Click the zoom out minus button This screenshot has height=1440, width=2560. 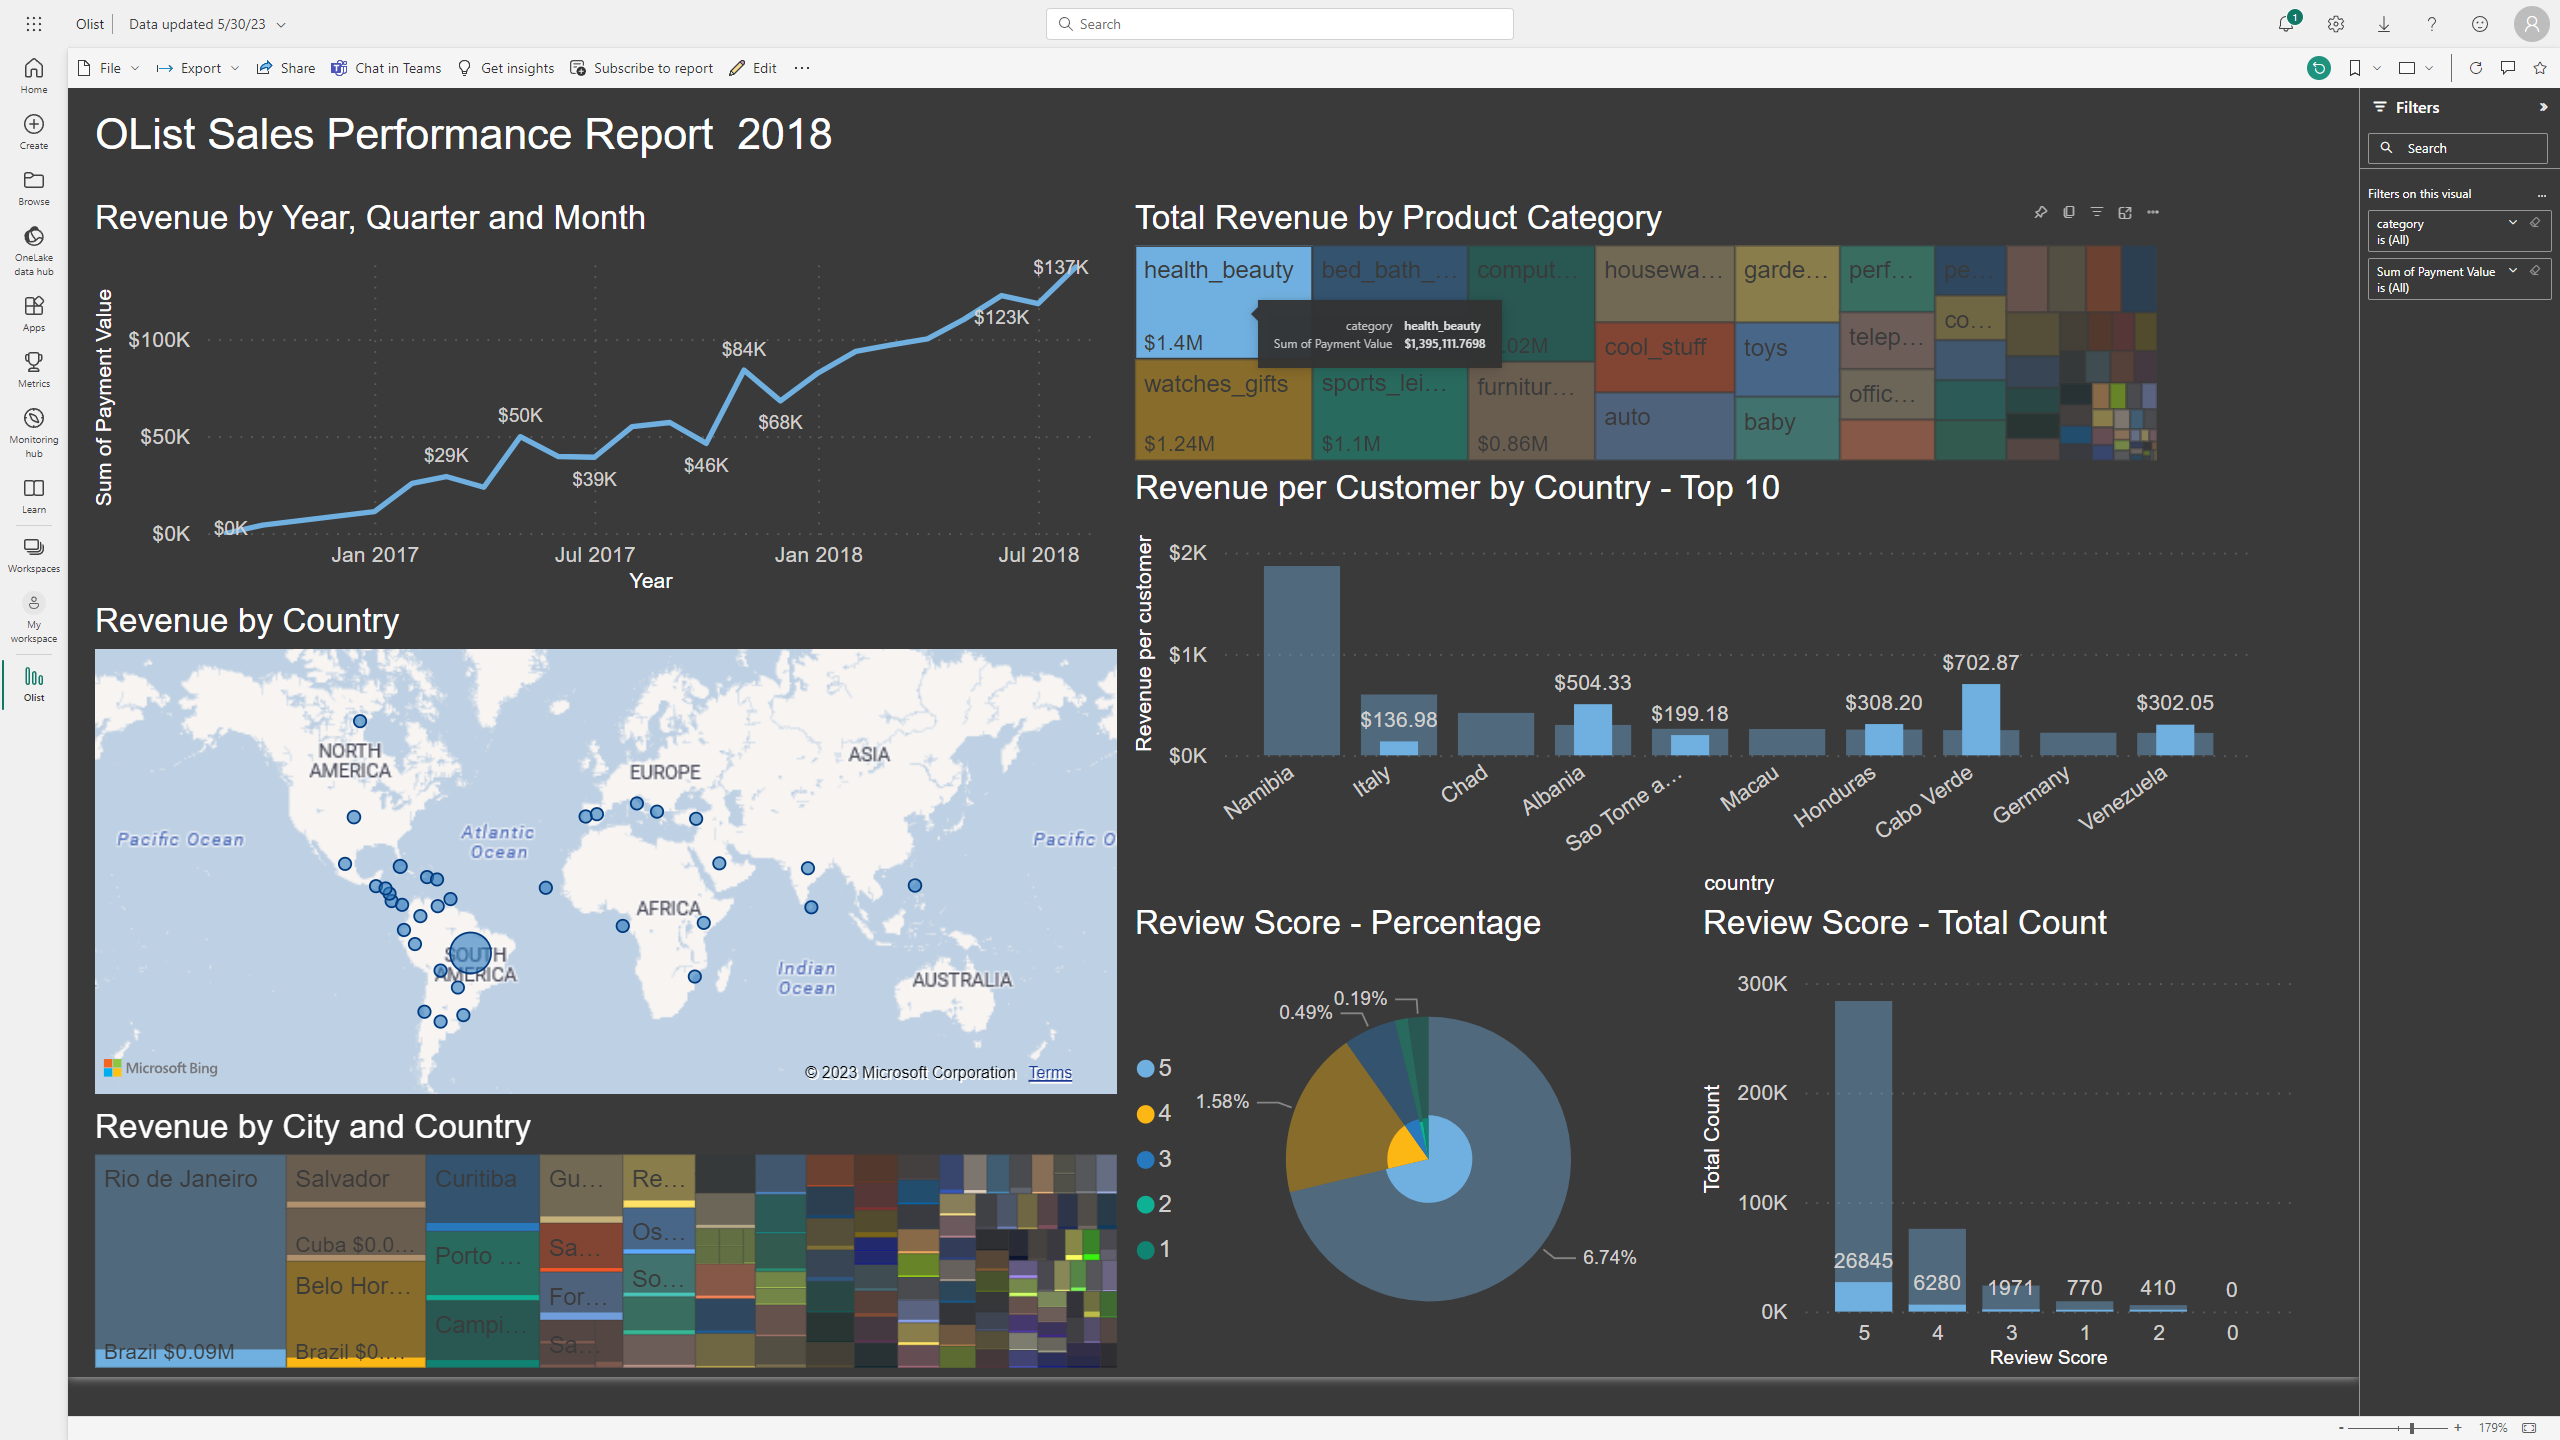(2341, 1428)
